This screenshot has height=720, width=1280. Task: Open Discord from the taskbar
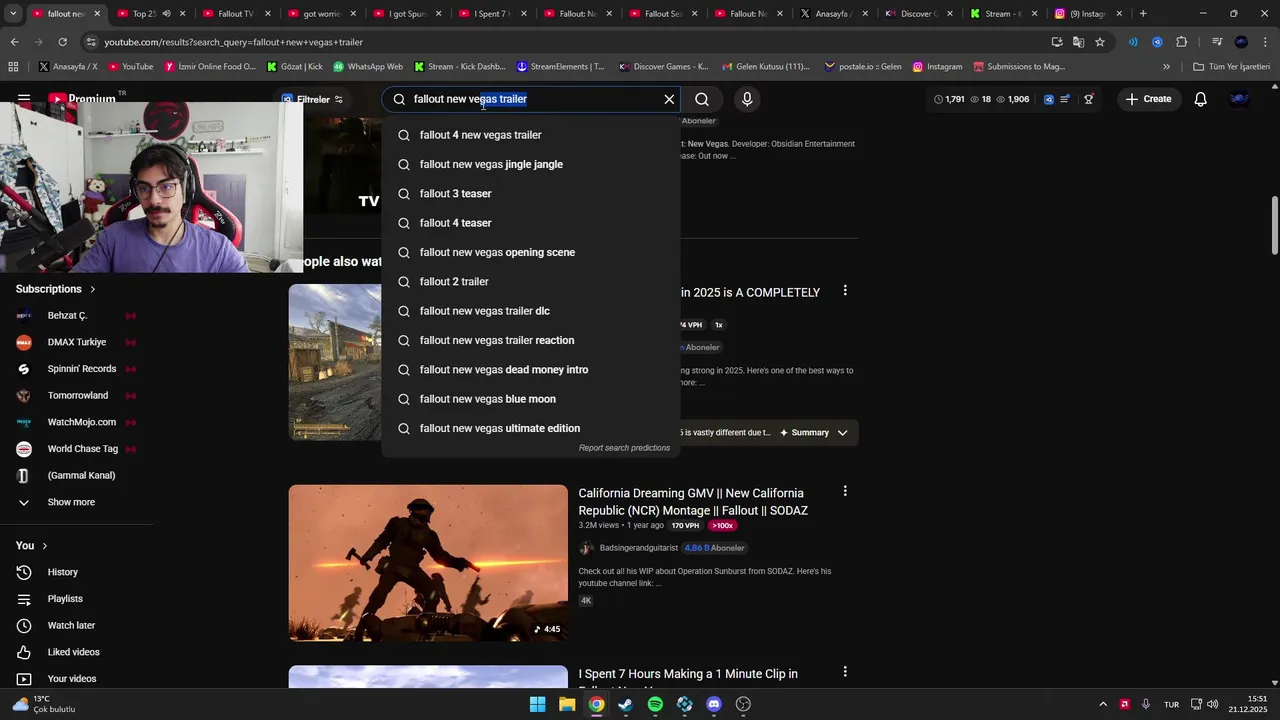[x=714, y=704]
